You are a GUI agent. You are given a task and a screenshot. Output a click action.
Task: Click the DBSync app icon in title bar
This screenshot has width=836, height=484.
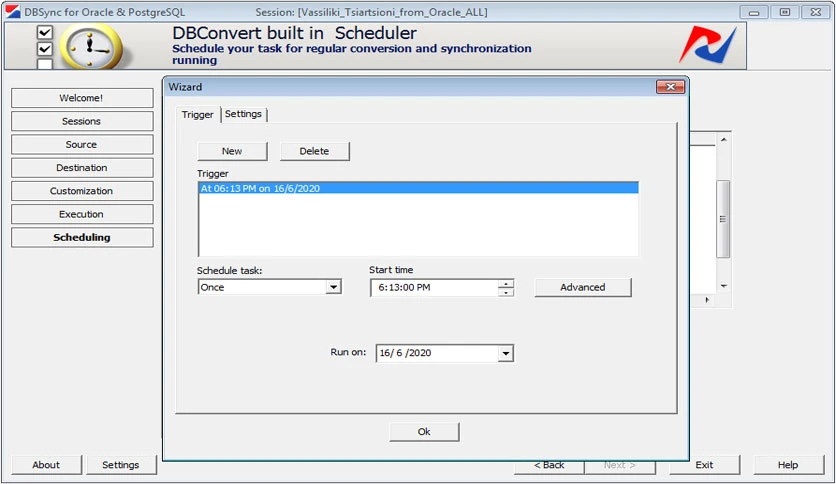pyautogui.click(x=13, y=12)
